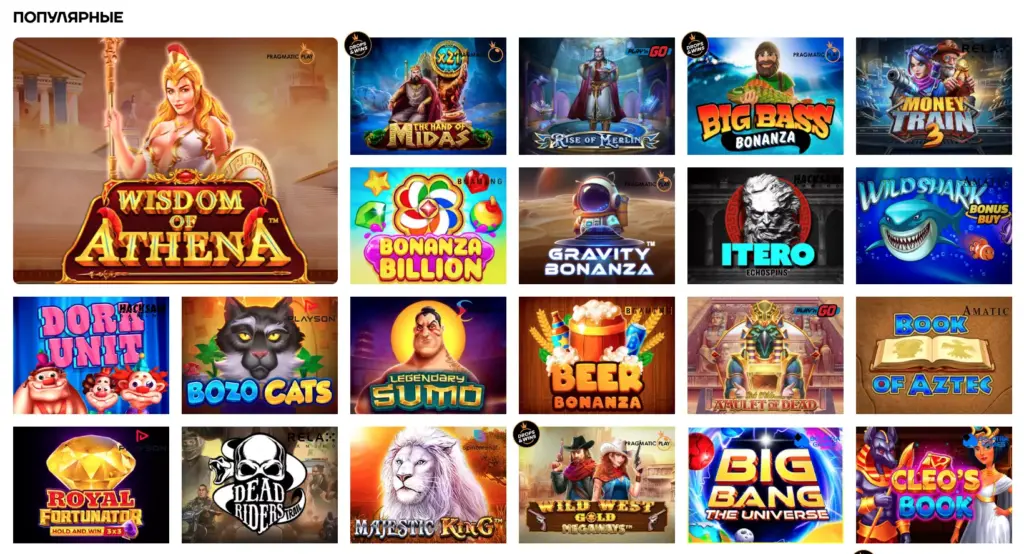Click Drops & Wins badge on Wild West Gold
Image resolution: width=1024 pixels, height=554 pixels.
[526, 434]
